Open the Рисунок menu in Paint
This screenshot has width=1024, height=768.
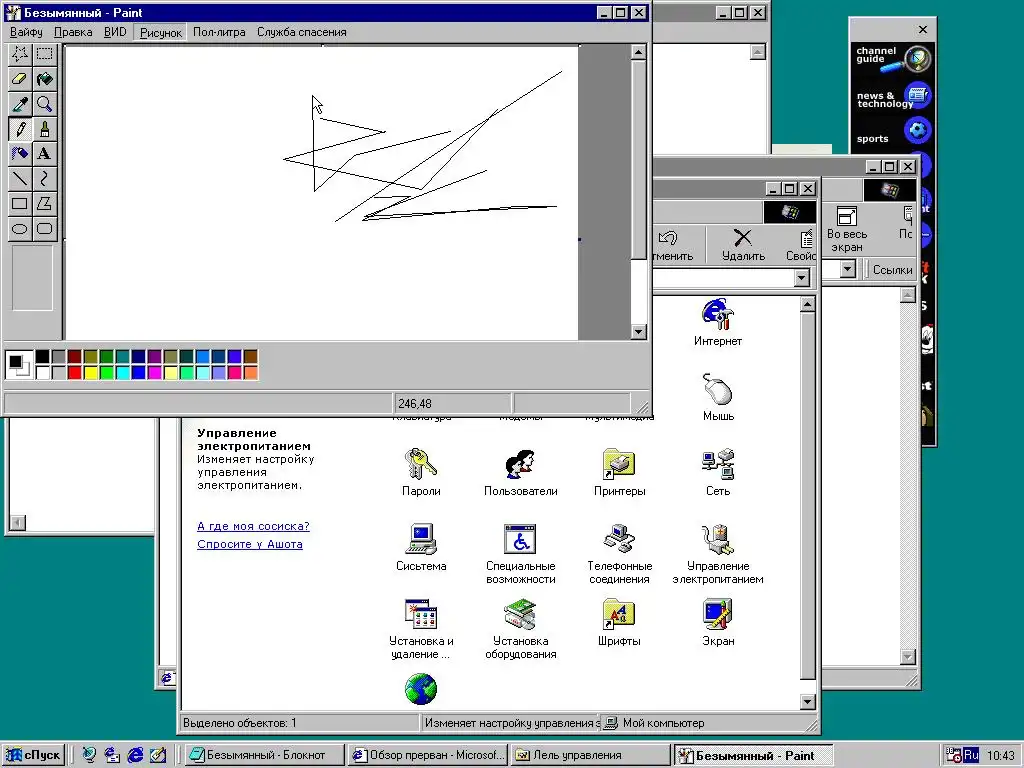point(161,32)
